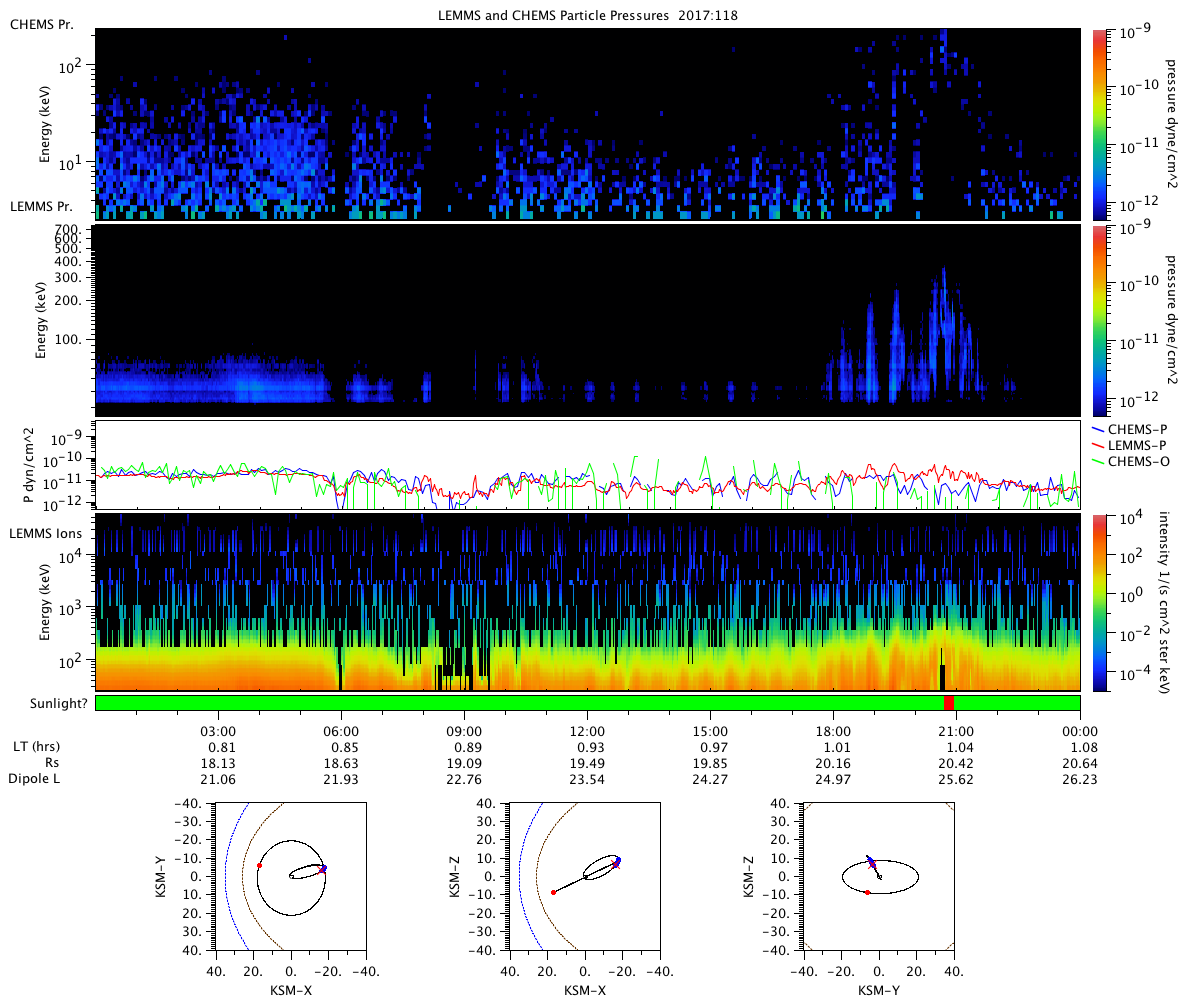Image resolution: width=1200 pixels, height=1000 pixels.
Task: Click the red dot in KSM-X/KSM-Z plot
Action: point(553,892)
